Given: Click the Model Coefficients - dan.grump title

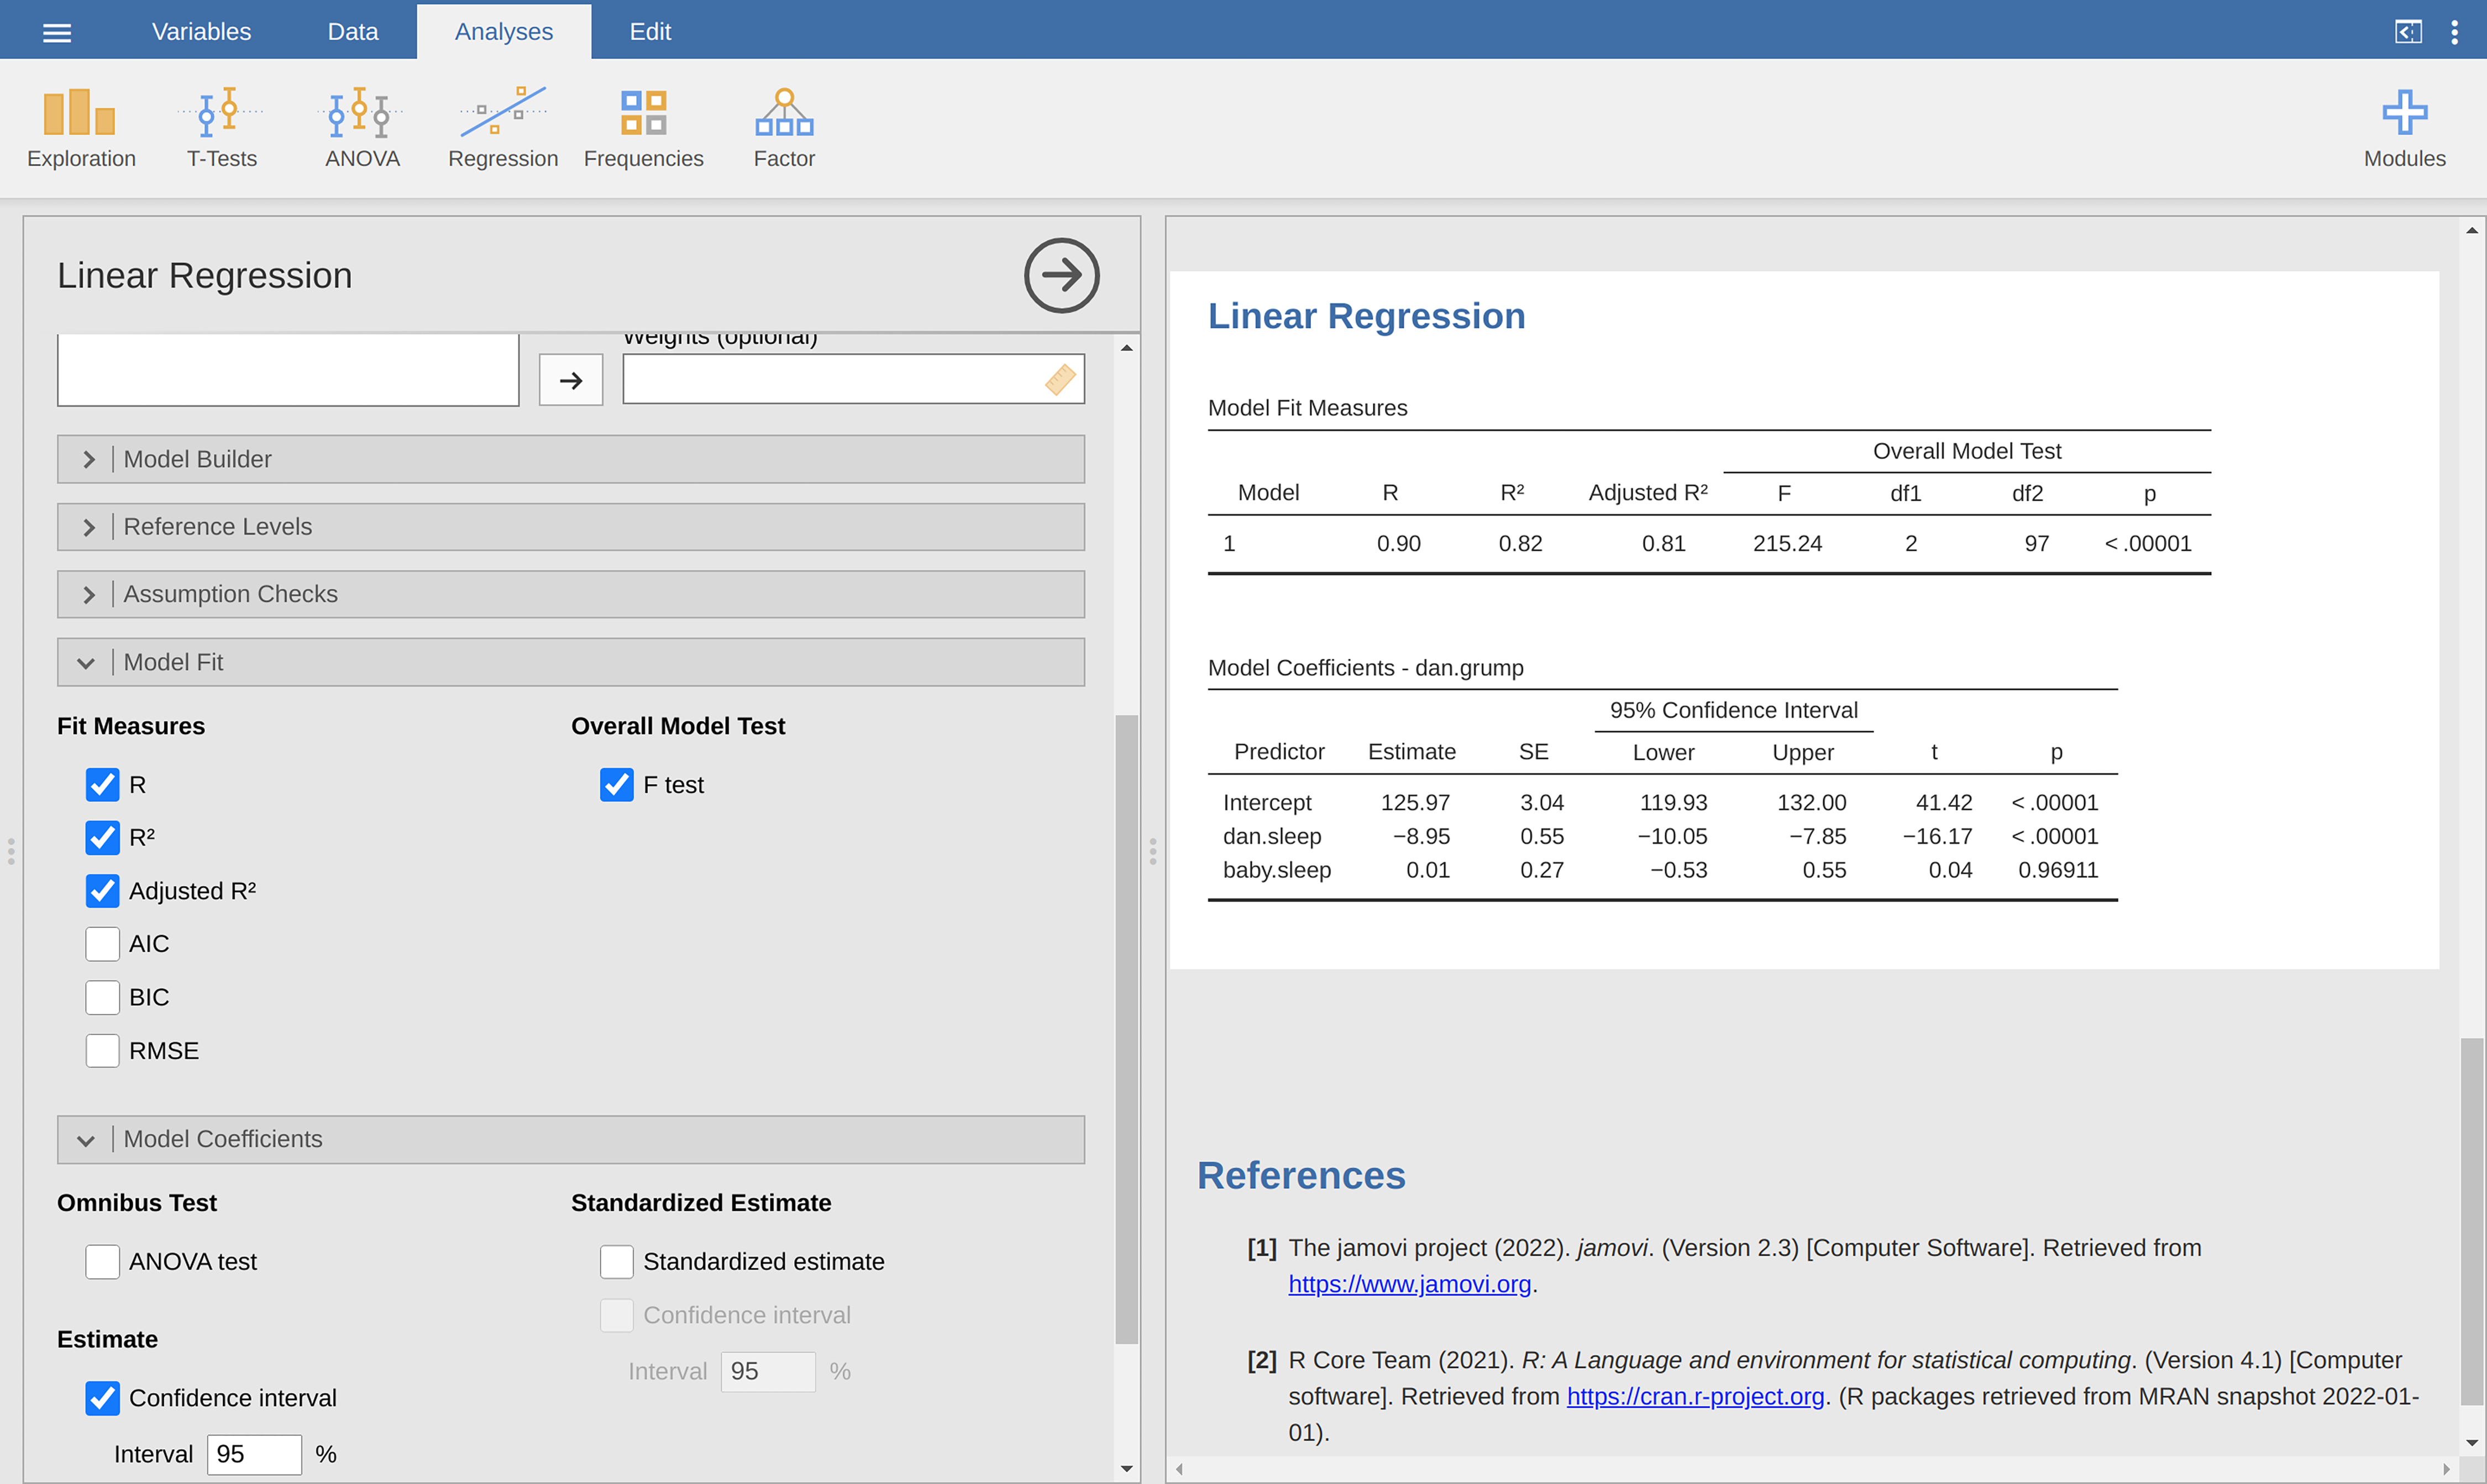Looking at the screenshot, I should [x=1365, y=668].
